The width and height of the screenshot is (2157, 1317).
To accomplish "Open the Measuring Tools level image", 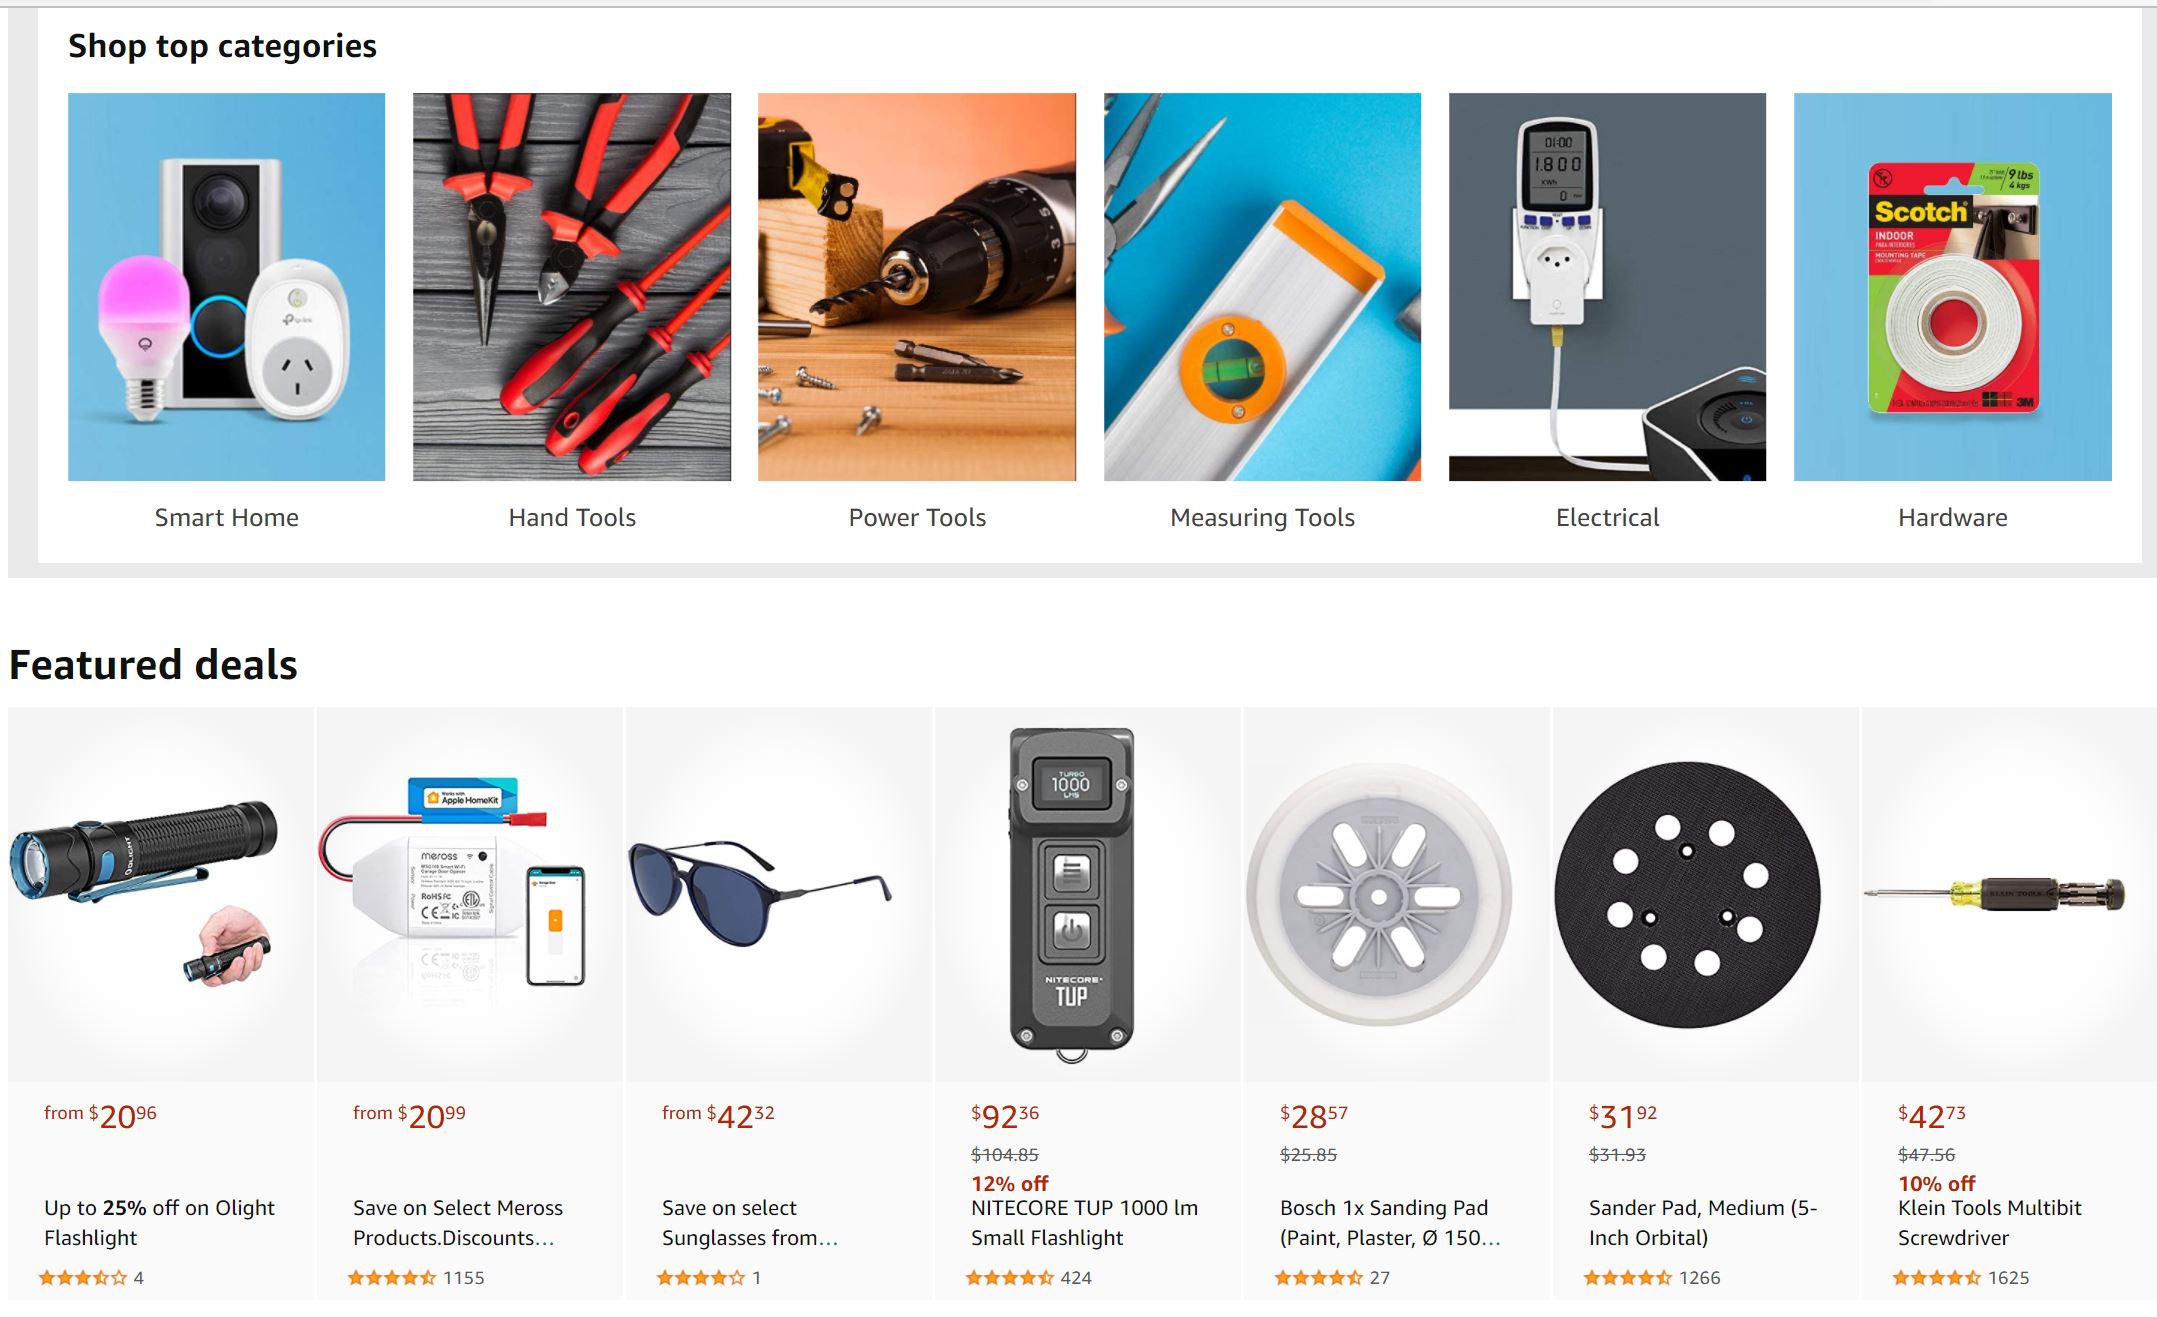I will (x=1262, y=287).
